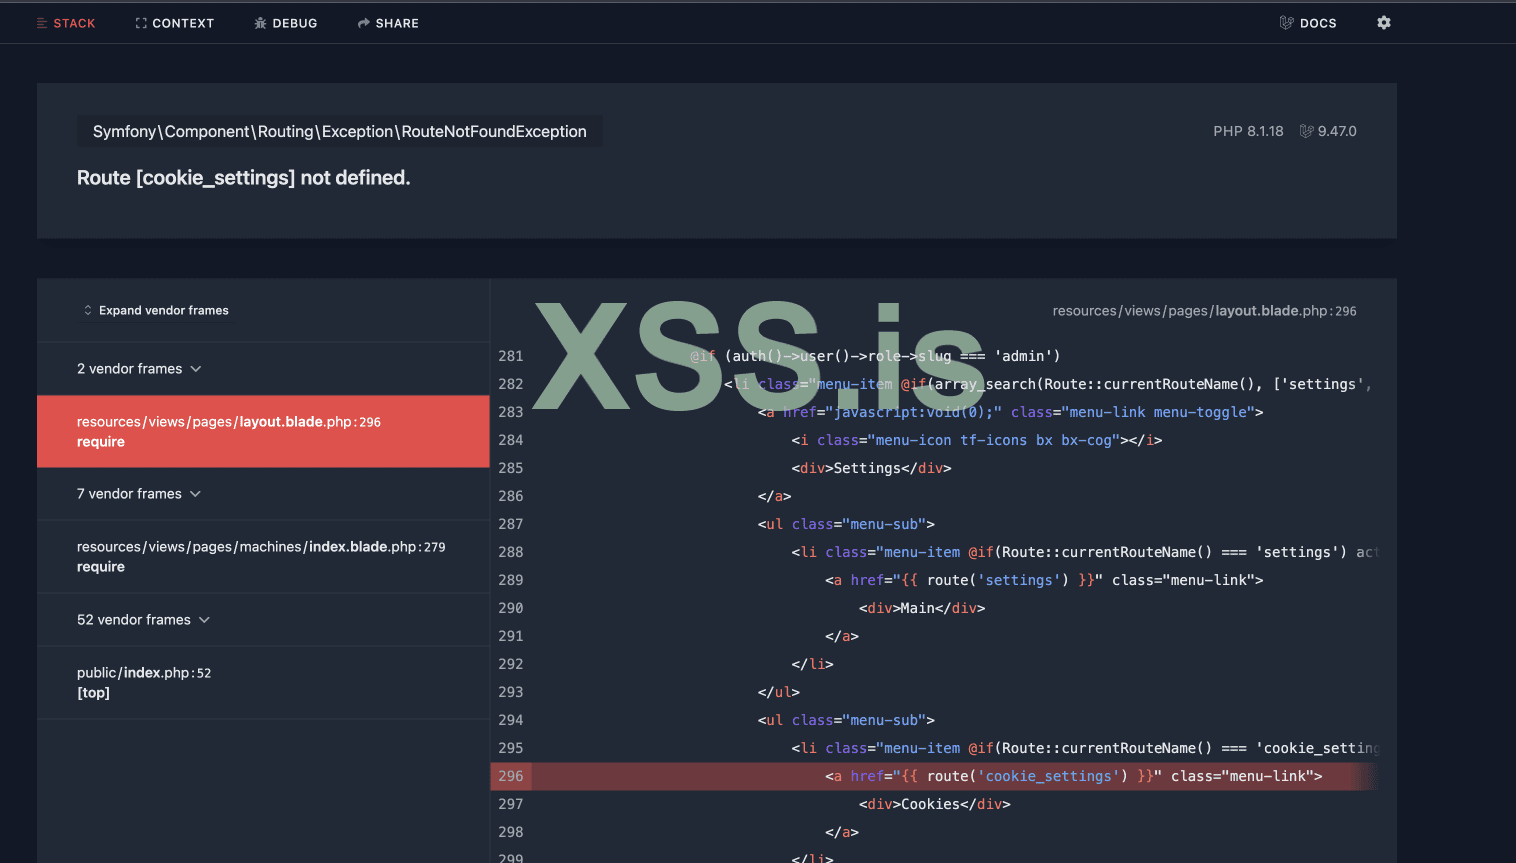
Task: Click line number 290 in the gutter
Action: pyautogui.click(x=511, y=608)
